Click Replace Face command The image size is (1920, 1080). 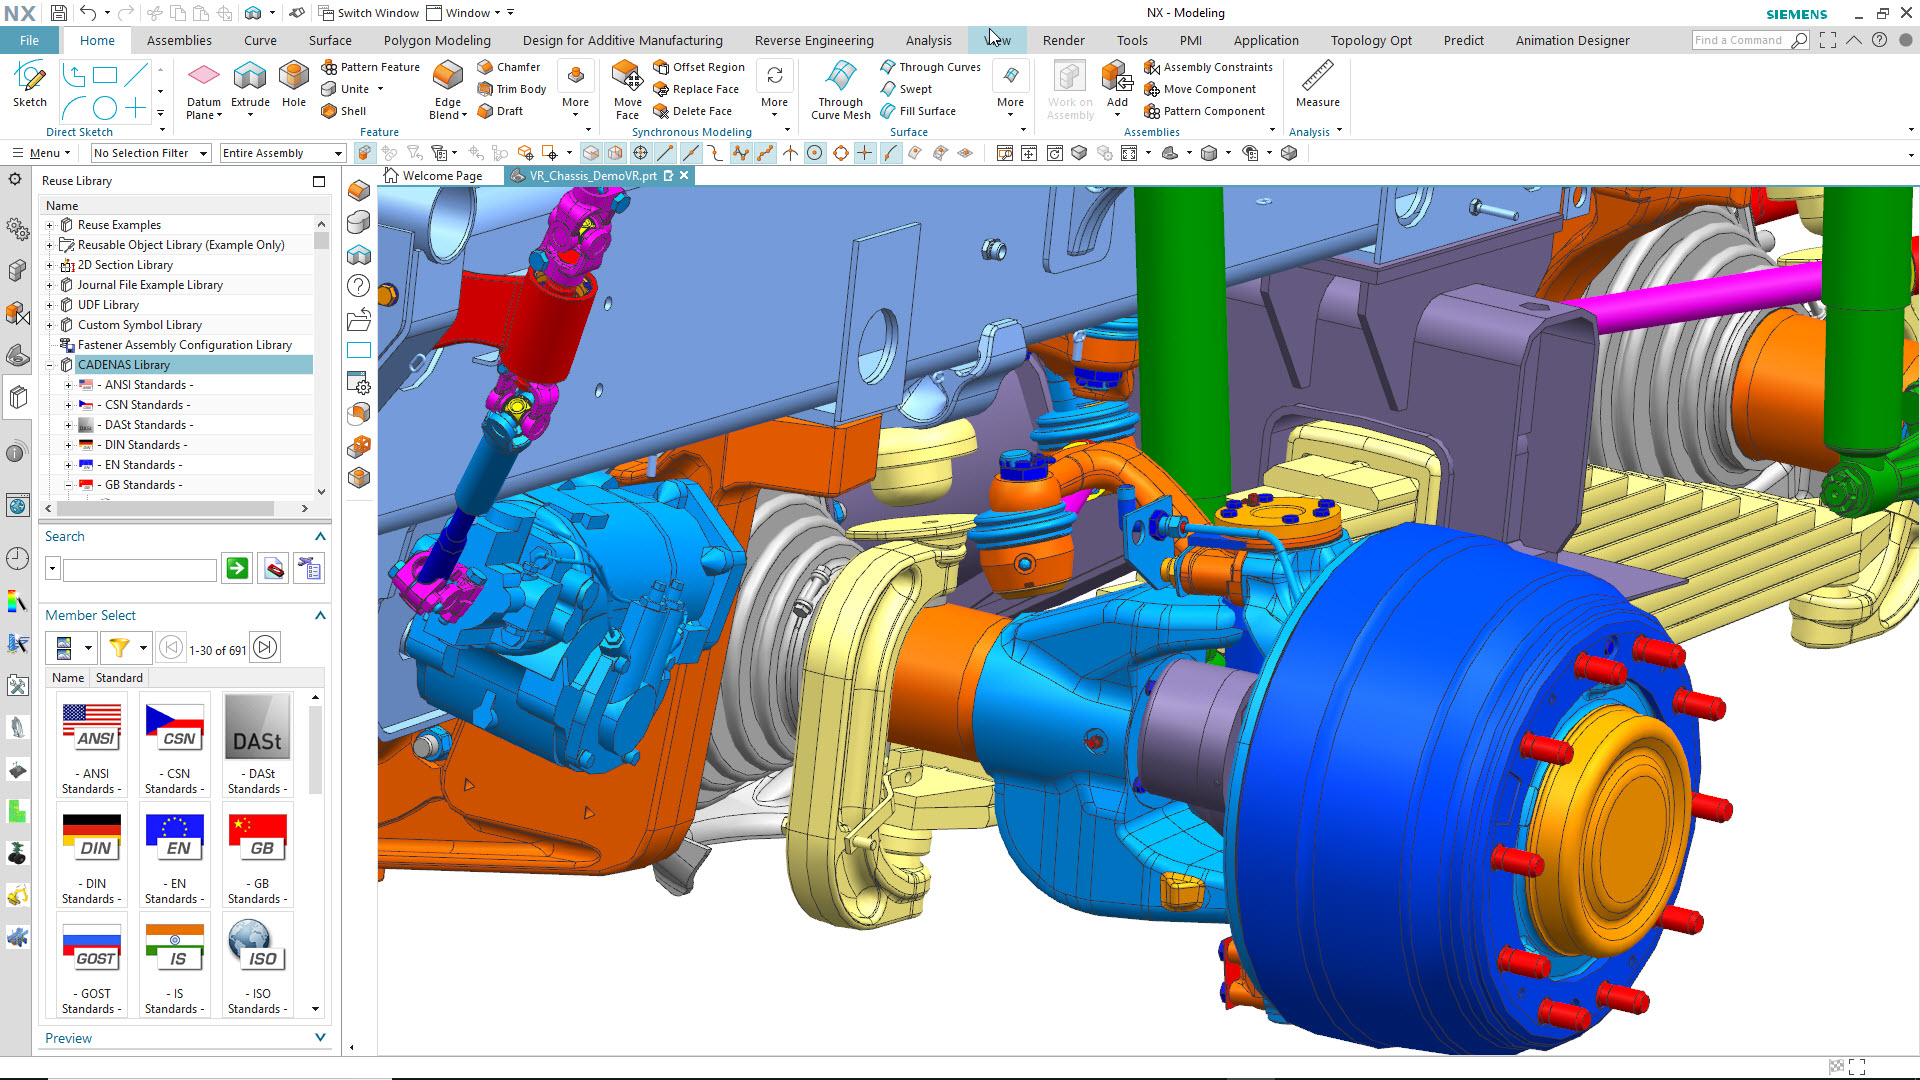pos(696,89)
